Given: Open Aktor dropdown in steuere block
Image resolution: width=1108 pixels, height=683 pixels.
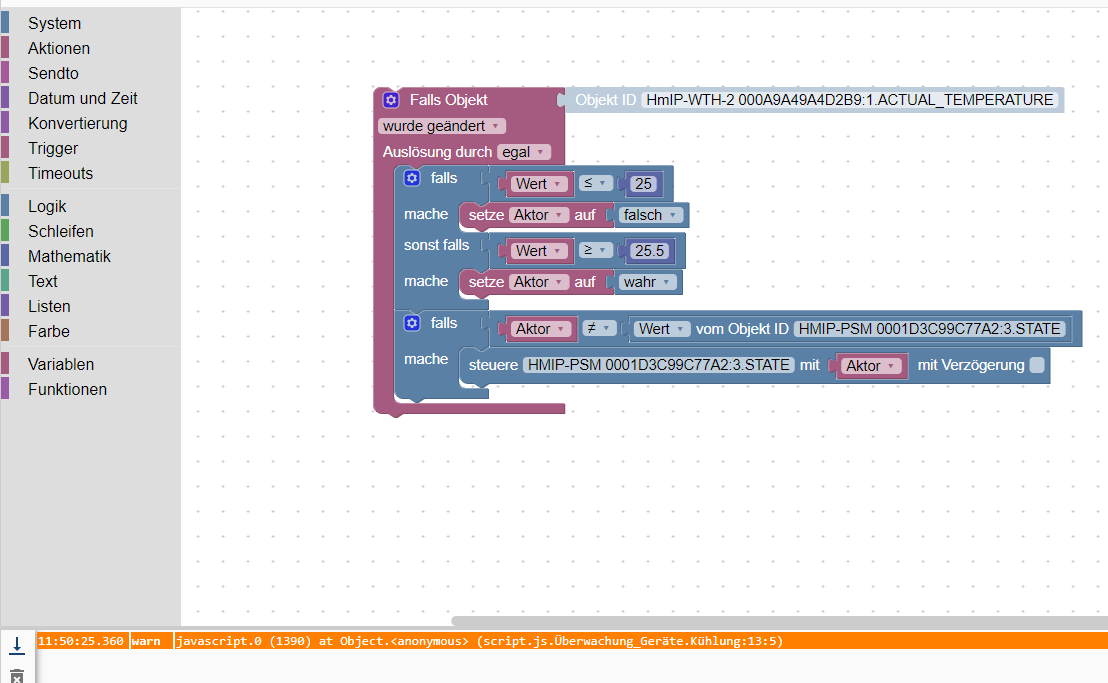Looking at the screenshot, I should (x=871, y=366).
